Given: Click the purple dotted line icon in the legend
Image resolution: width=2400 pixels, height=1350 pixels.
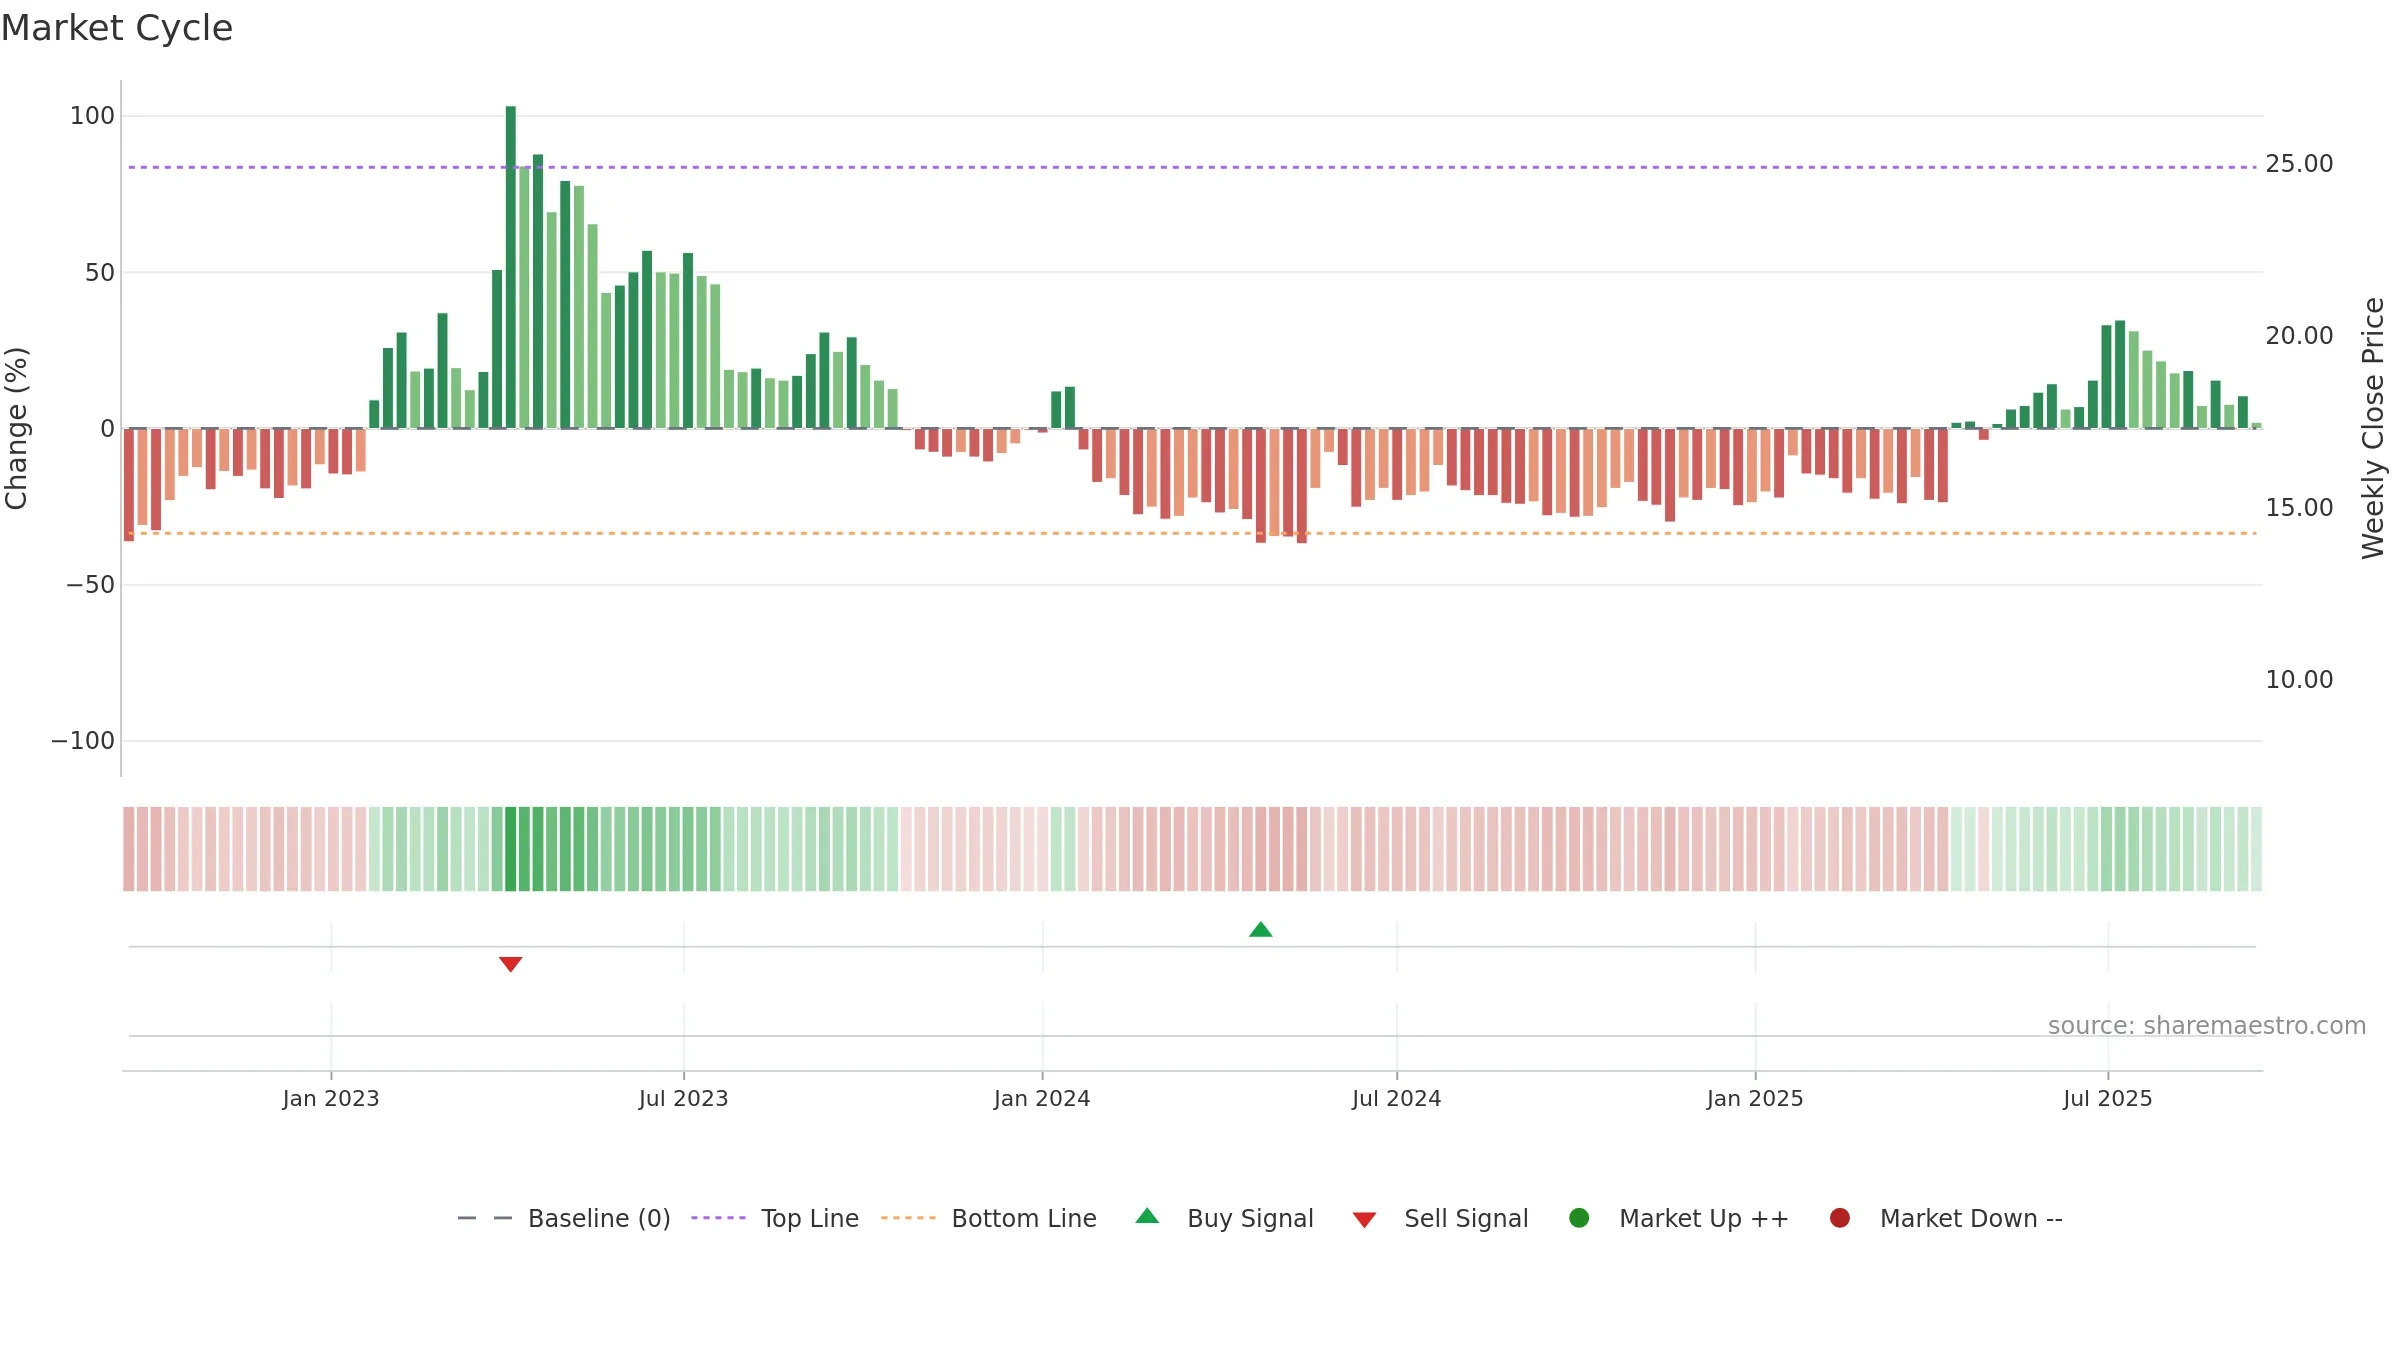Looking at the screenshot, I should (718, 1218).
